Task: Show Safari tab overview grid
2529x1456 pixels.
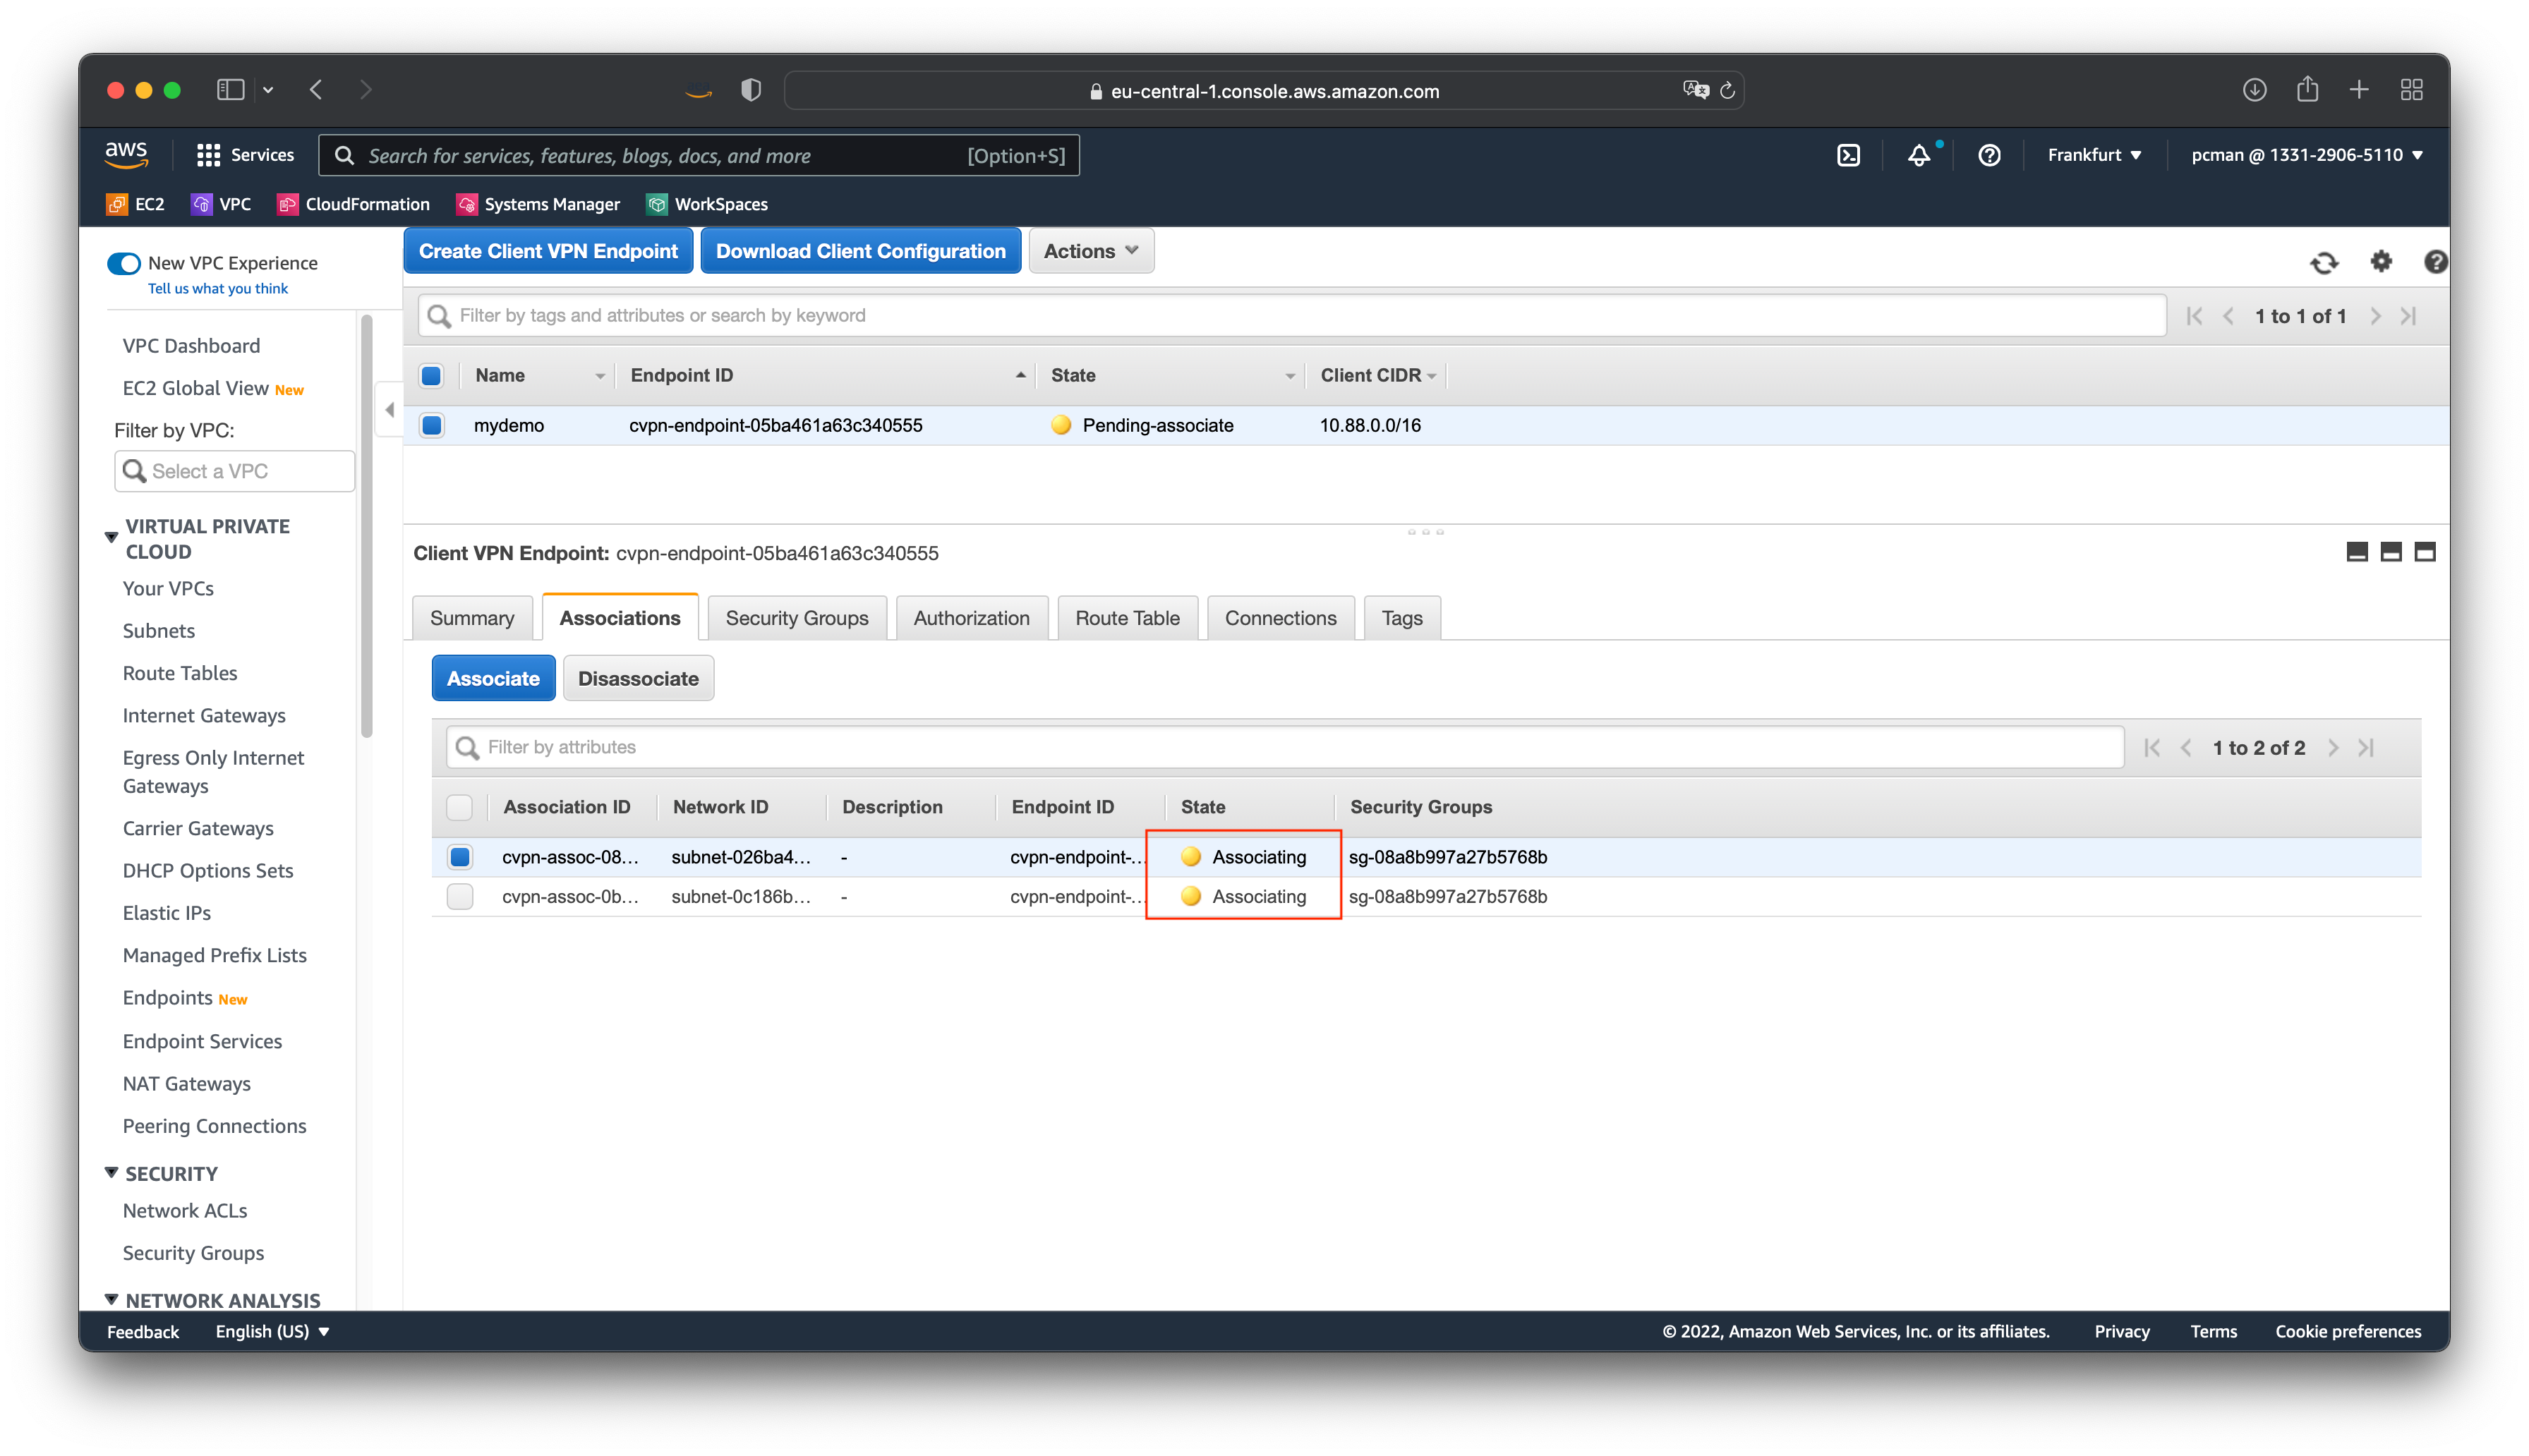Action: (x=2411, y=90)
